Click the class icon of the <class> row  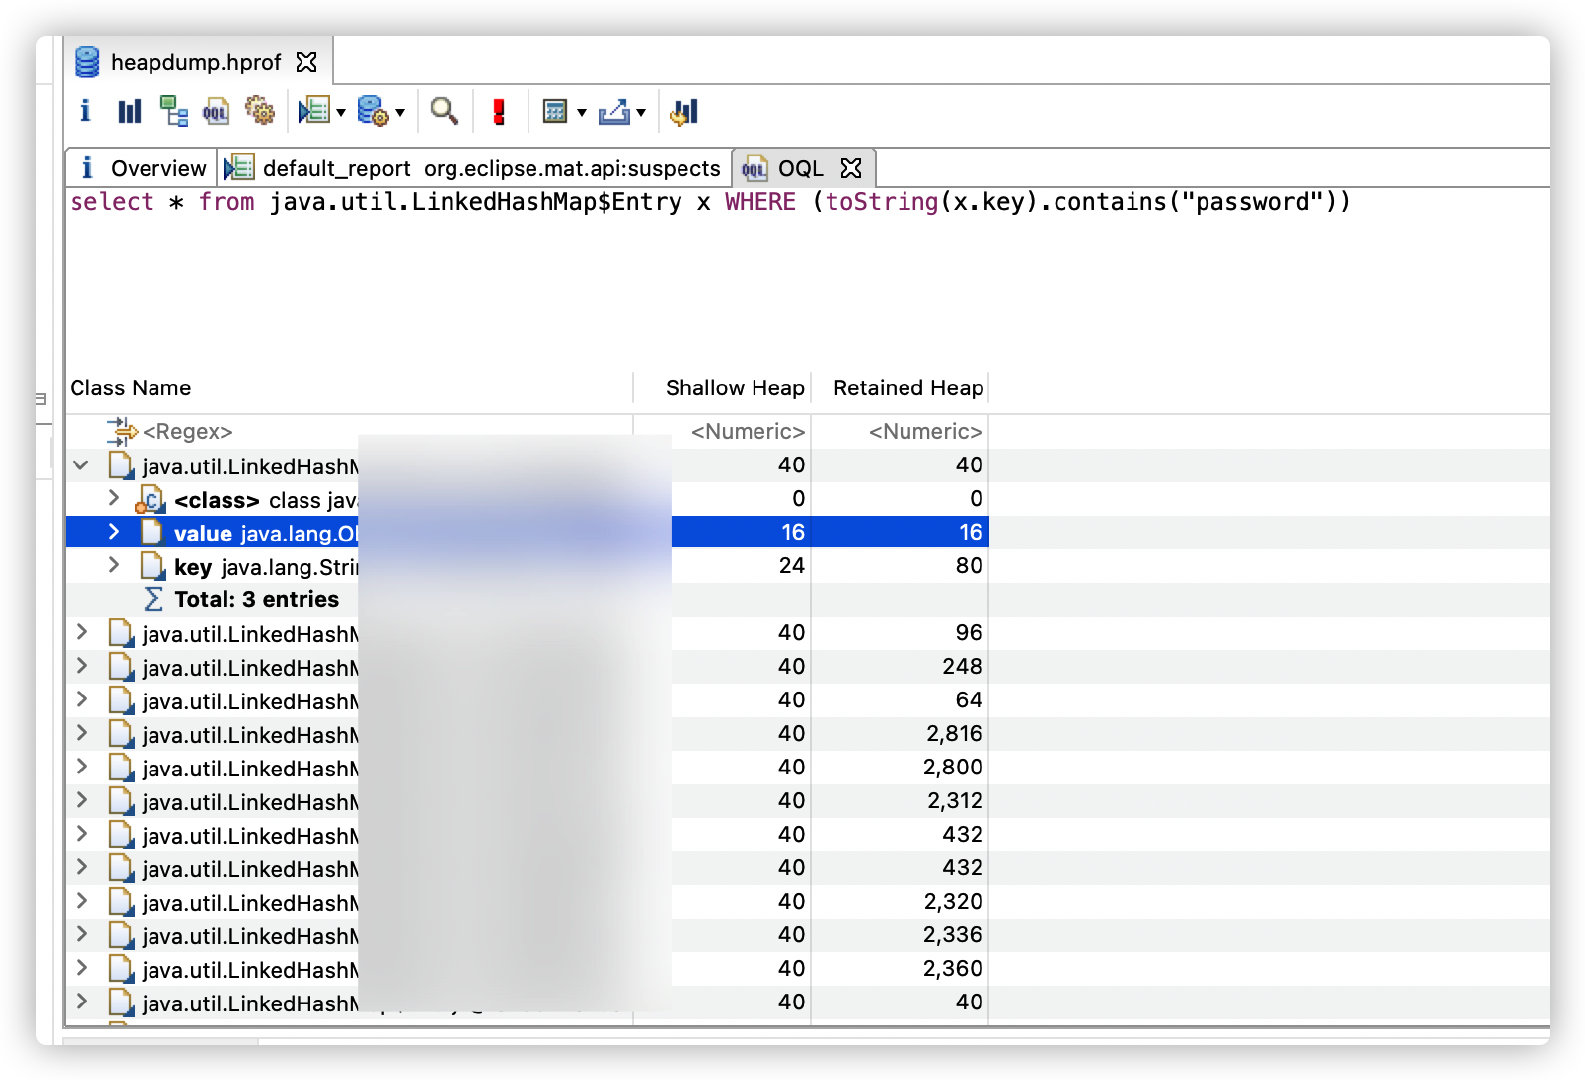click(151, 499)
